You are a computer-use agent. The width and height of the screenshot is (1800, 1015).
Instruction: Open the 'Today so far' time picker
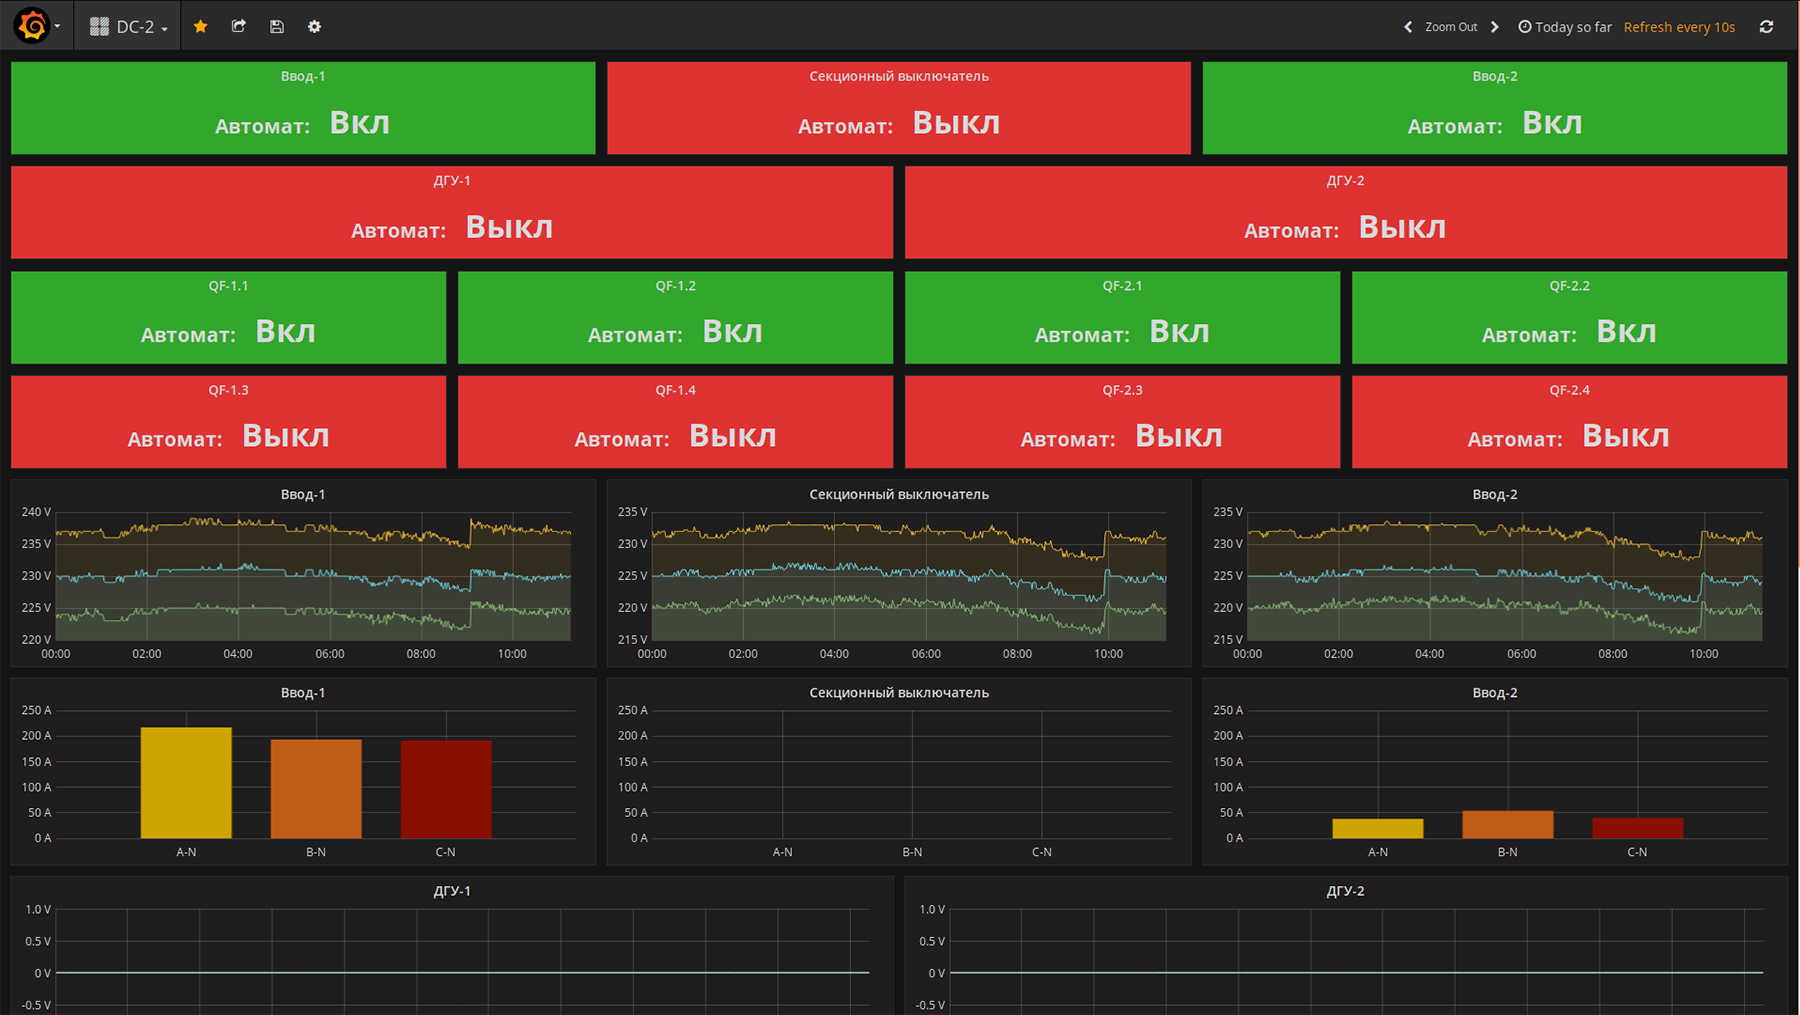coord(1565,27)
